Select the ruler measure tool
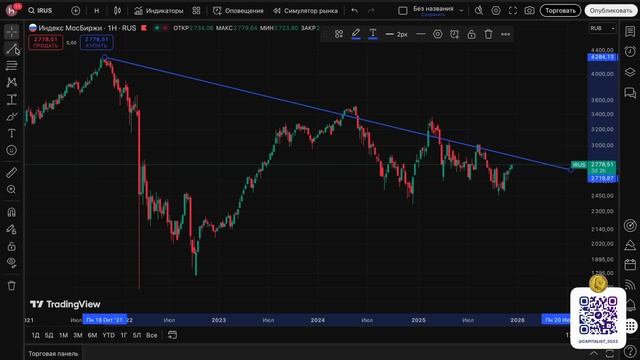 (11, 173)
